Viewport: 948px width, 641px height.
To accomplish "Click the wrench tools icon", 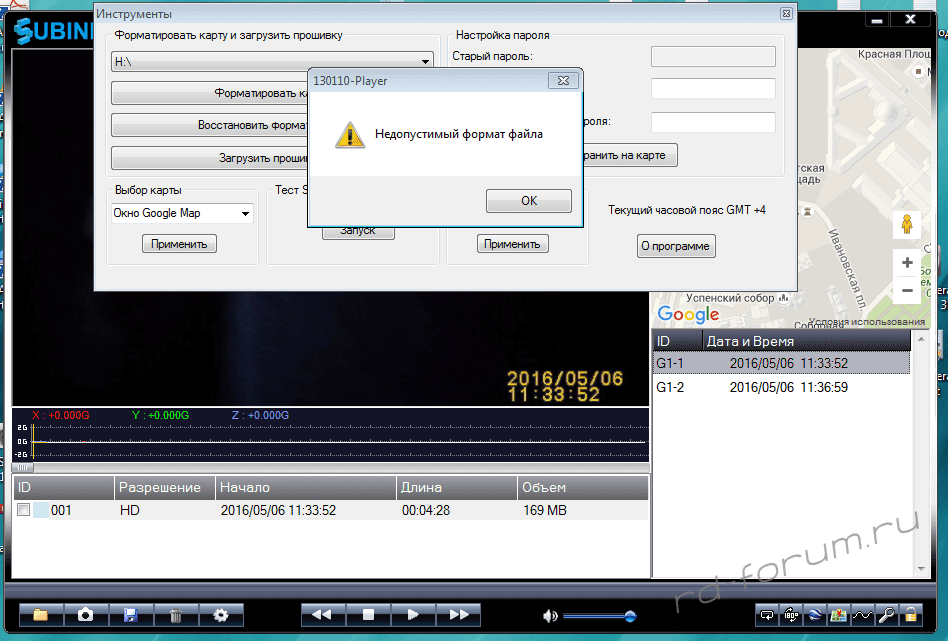I will (x=888, y=615).
